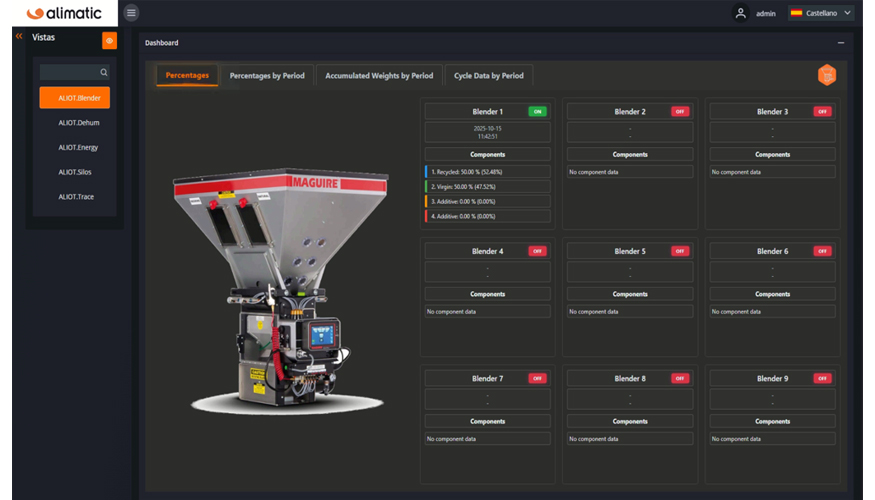Select ALIOT.Blender view
The image size is (875, 500).
click(x=75, y=98)
